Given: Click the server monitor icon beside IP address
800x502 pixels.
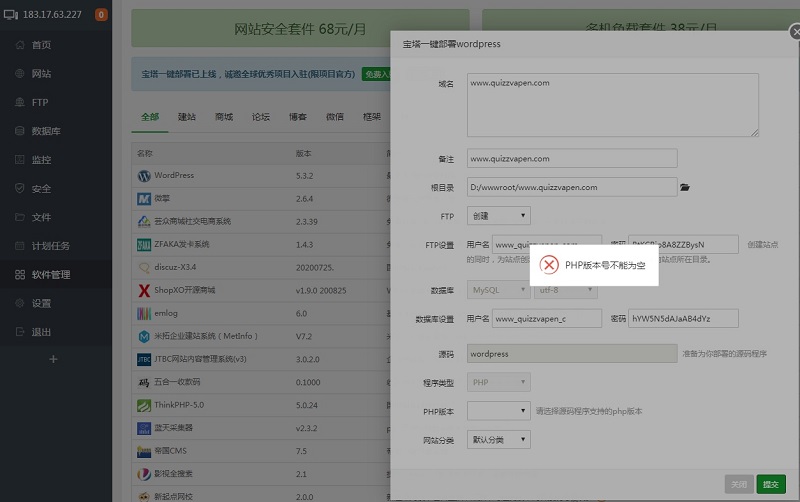Looking at the screenshot, I should click(11, 14).
